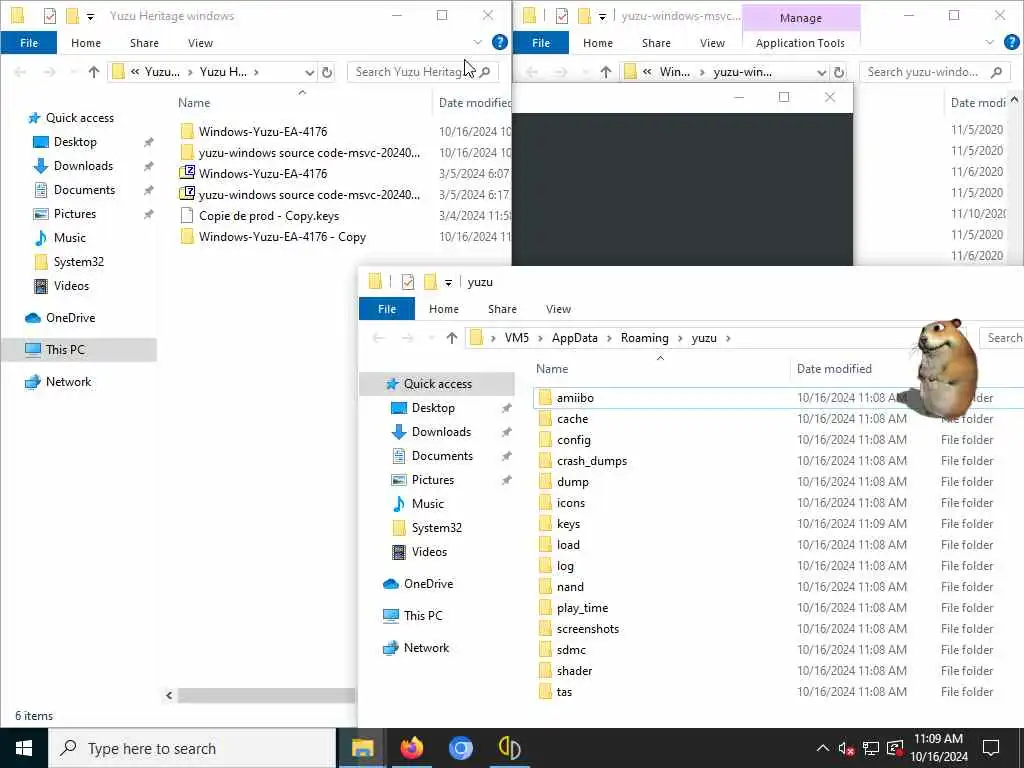Open Chromium browser taskbar icon

point(460,748)
